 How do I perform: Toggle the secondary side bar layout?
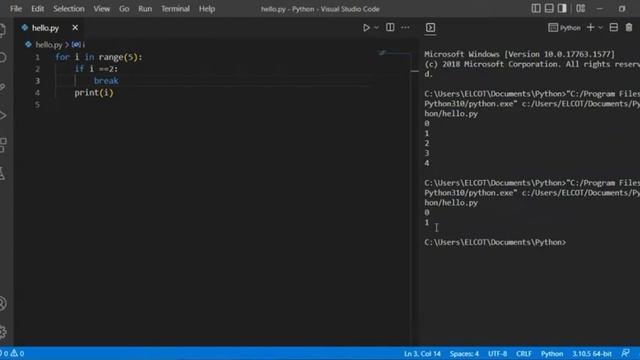pos(562,9)
